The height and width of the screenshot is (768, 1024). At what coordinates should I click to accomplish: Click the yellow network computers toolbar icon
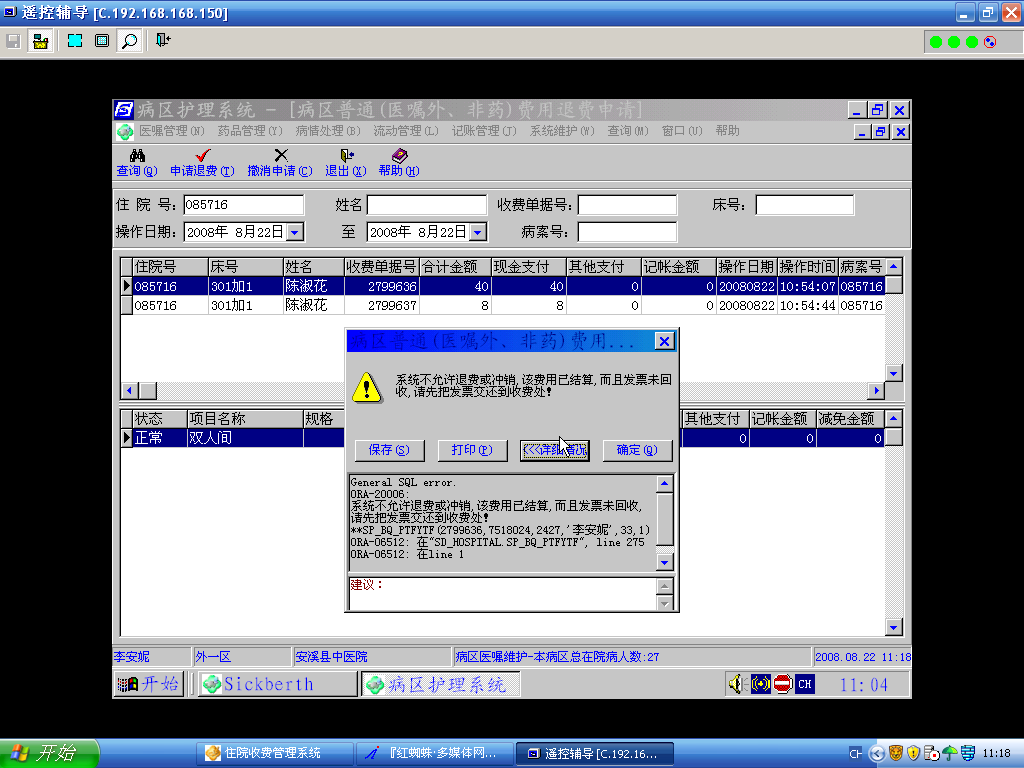tap(40, 41)
